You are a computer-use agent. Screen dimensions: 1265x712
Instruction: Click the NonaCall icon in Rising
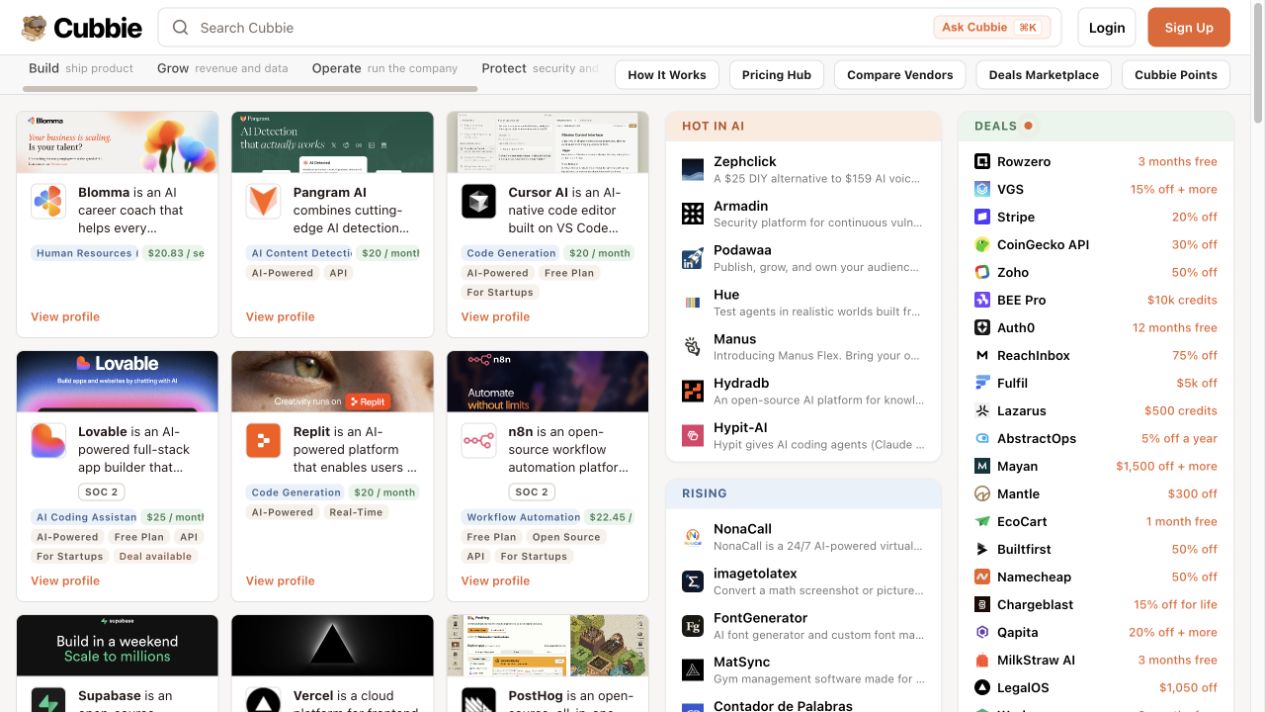click(693, 537)
